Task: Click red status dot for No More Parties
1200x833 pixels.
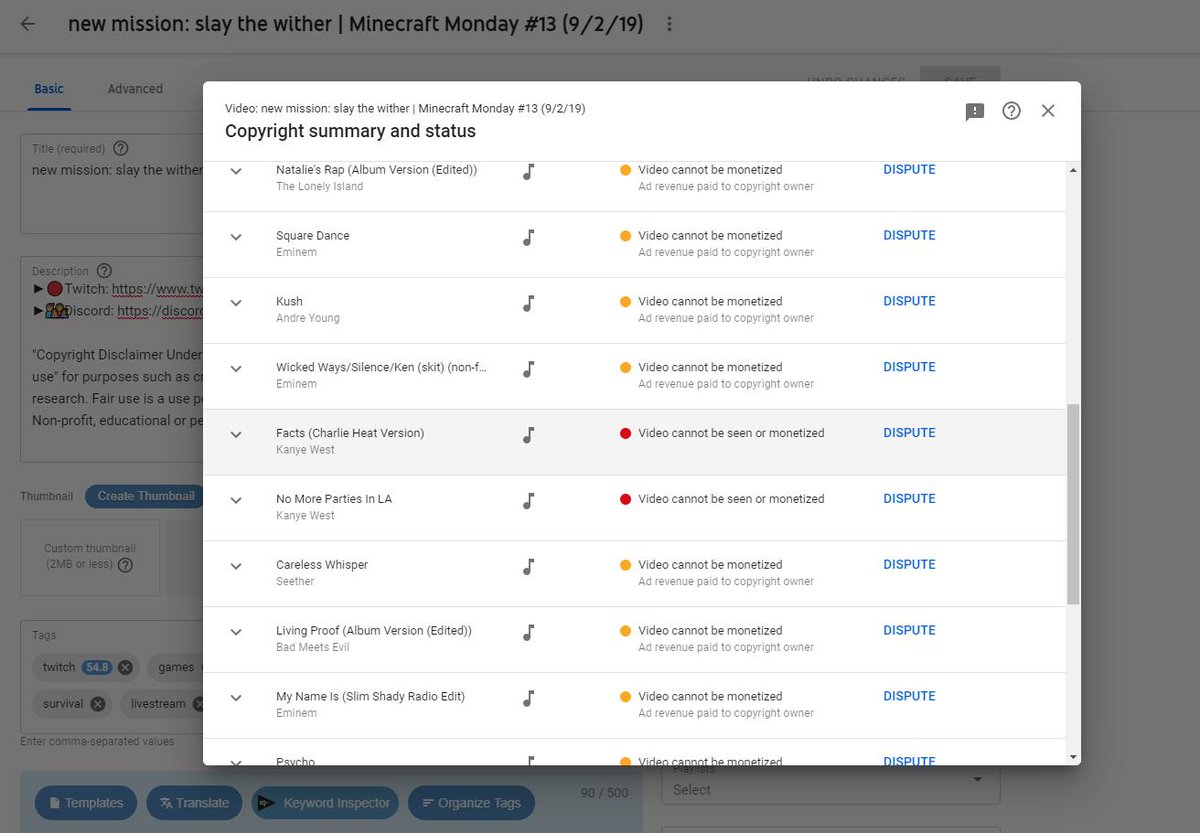Action: (626, 499)
